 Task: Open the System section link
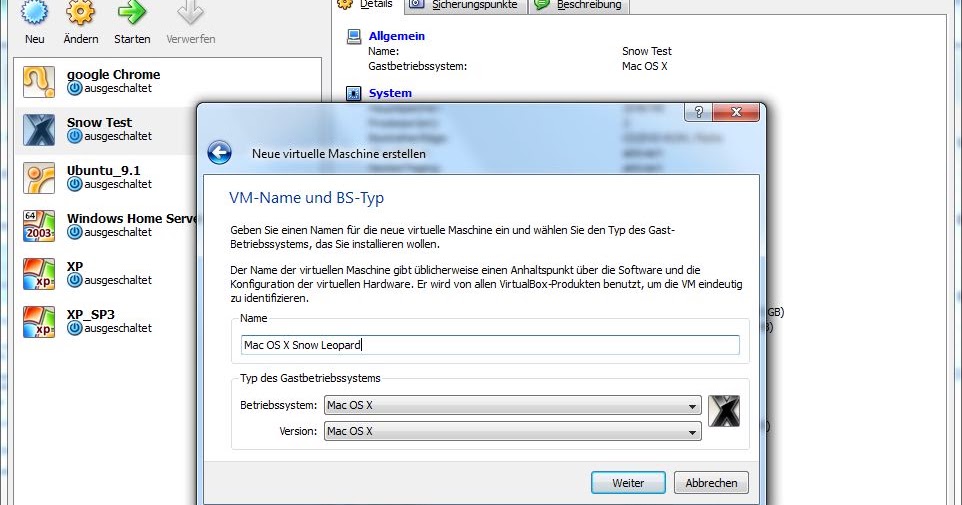390,93
